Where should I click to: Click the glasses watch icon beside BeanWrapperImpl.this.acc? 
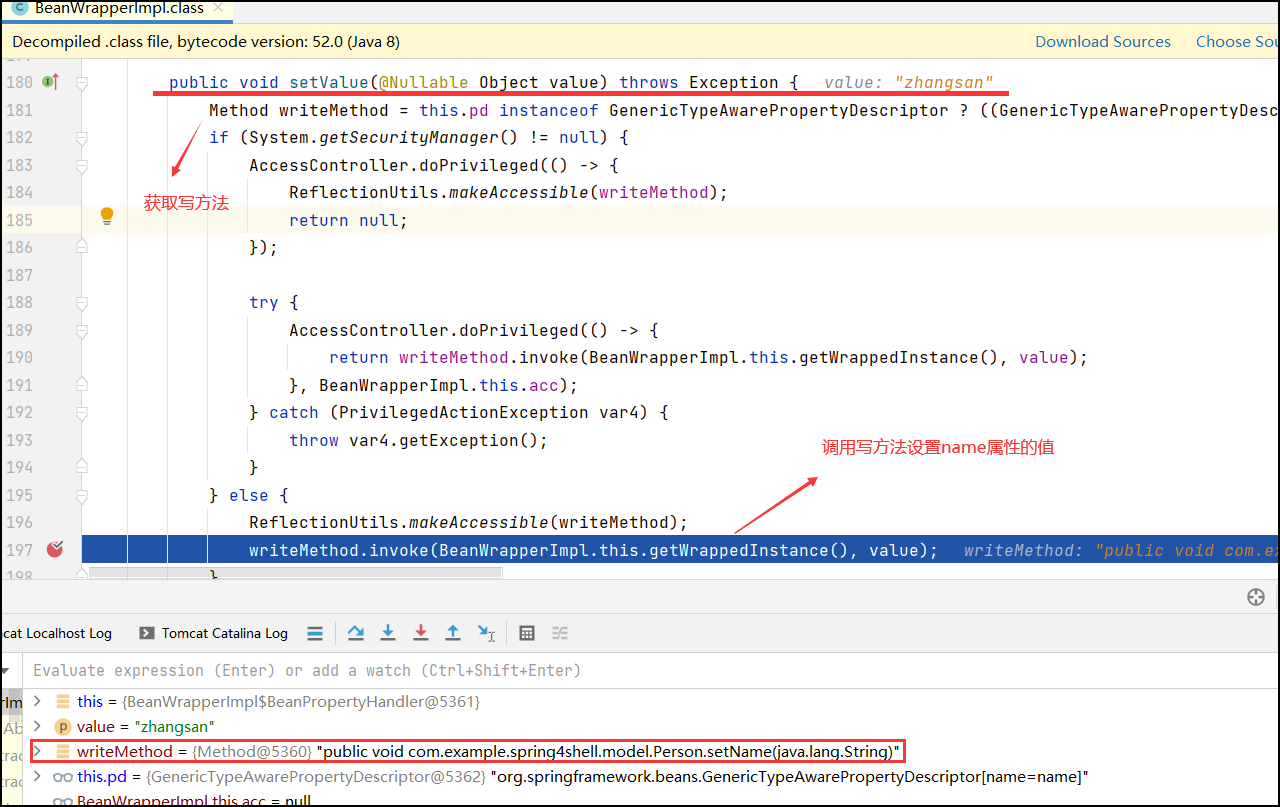tap(63, 801)
